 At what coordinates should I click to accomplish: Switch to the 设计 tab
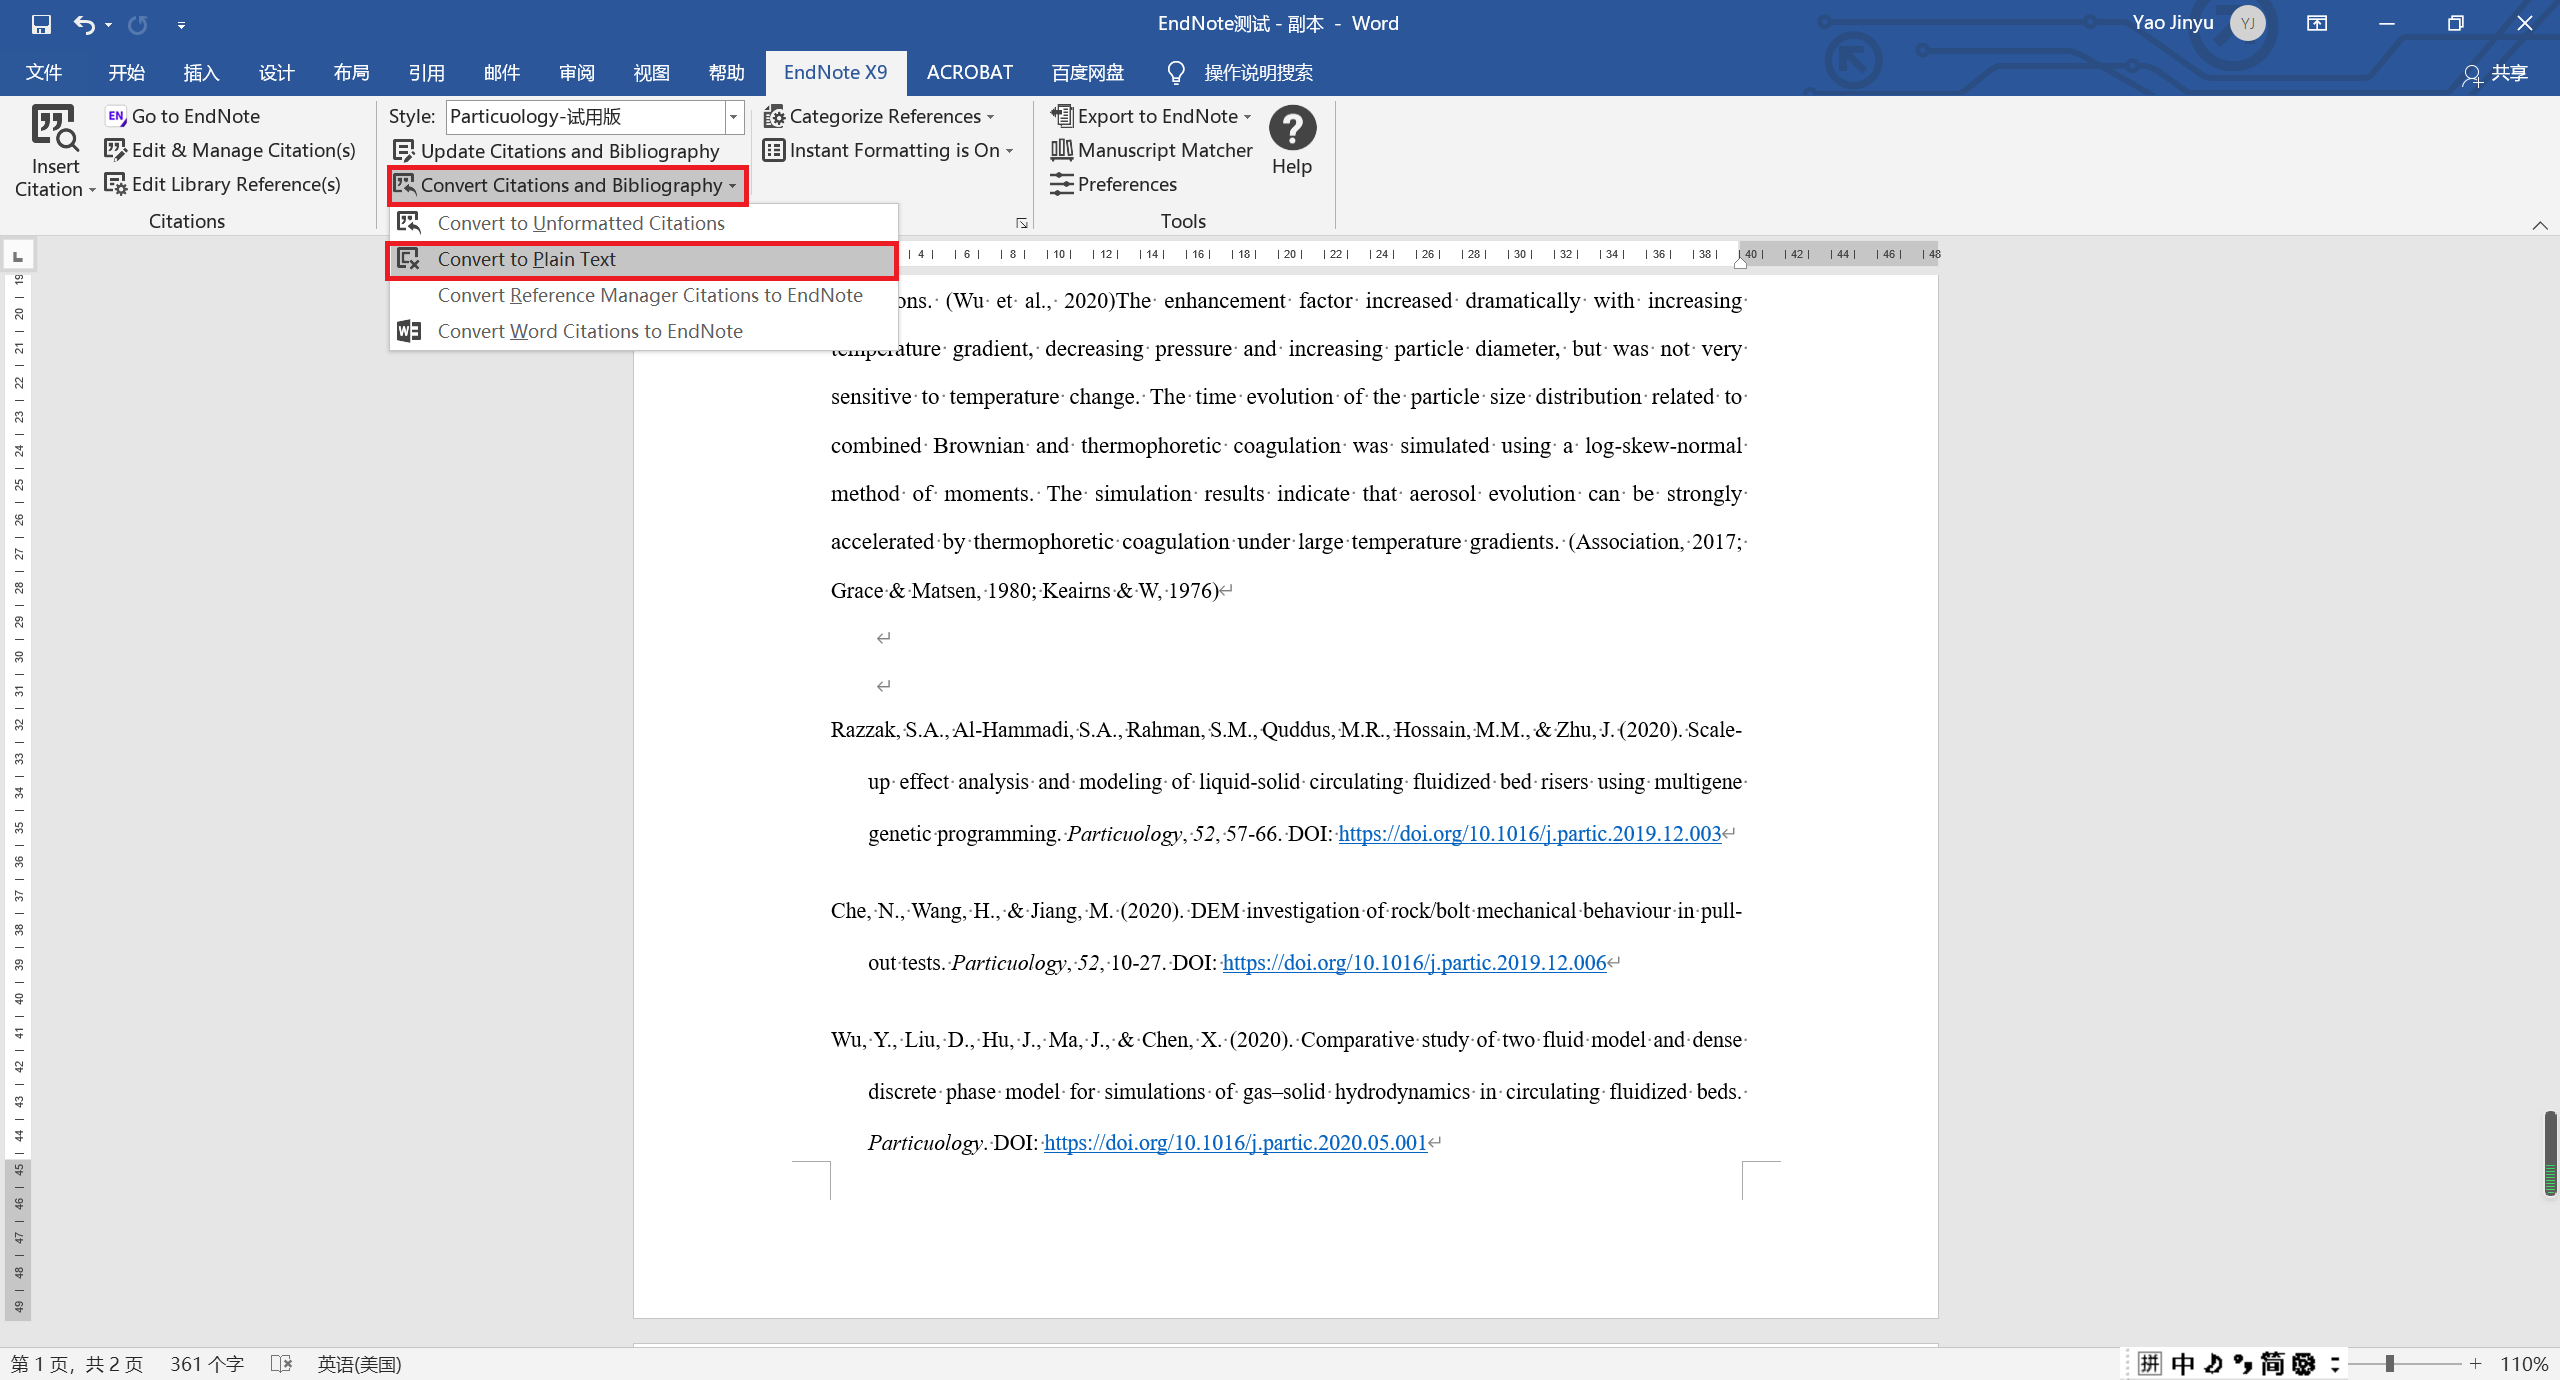click(x=276, y=73)
